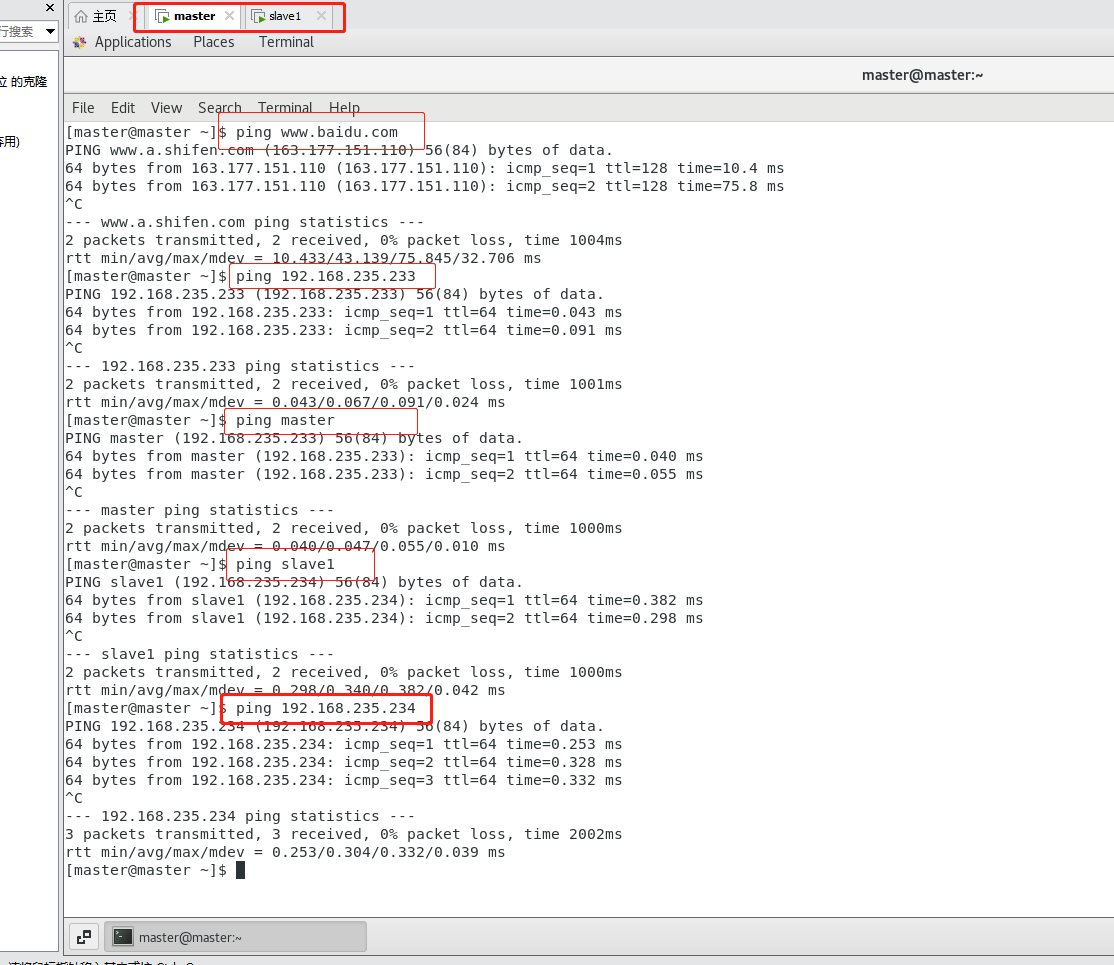Click the '--- slave1 ping statistics ---' line
This screenshot has width=1114, height=965.
[200, 654]
